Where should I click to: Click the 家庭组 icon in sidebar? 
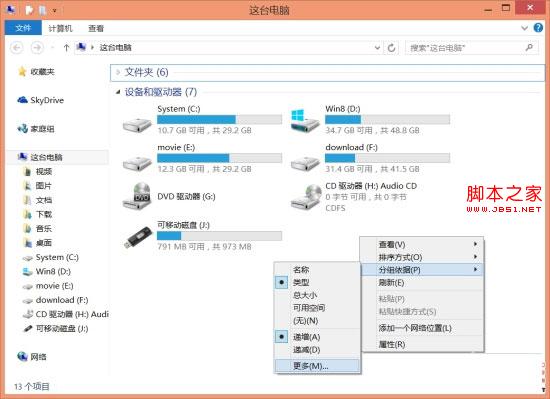click(x=22, y=129)
